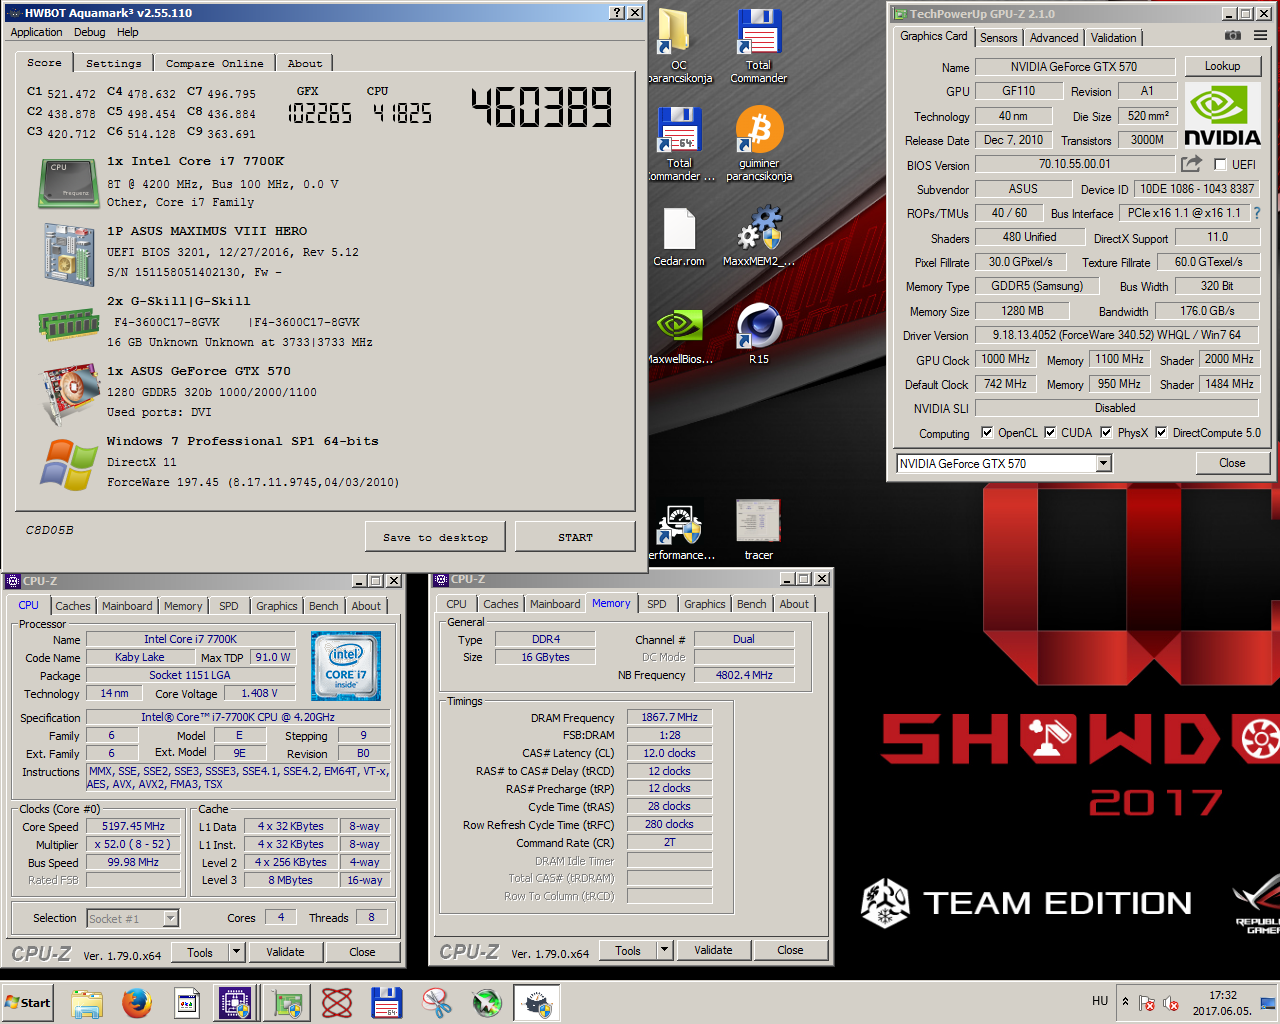Launch Firefox from the taskbar

(x=137, y=1003)
